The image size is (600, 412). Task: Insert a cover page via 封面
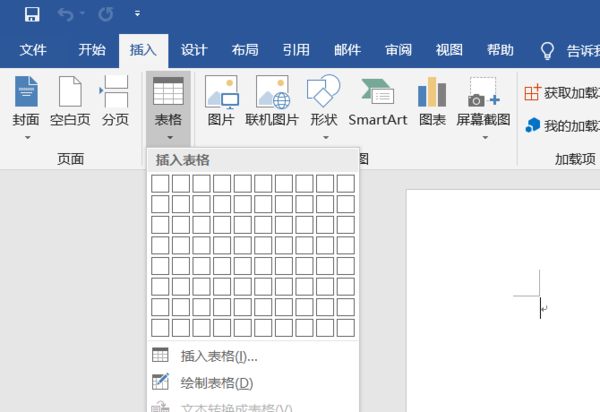(x=26, y=107)
